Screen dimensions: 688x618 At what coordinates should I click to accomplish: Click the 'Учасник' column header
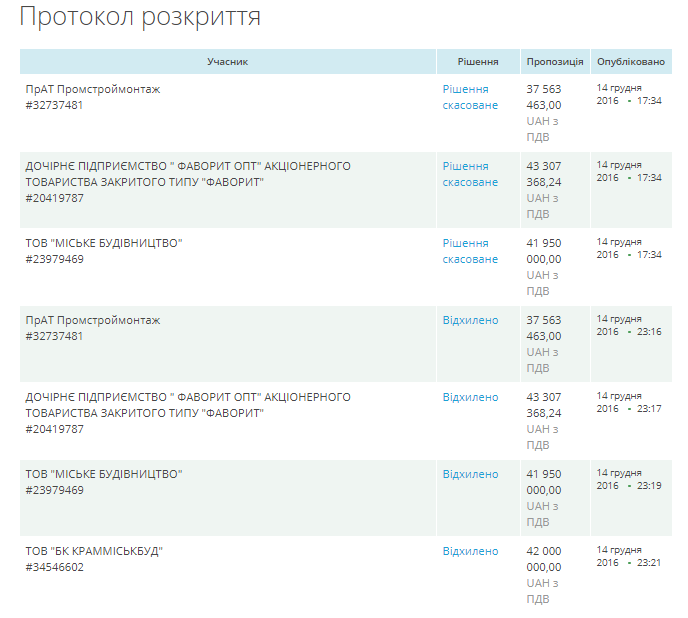click(x=227, y=62)
